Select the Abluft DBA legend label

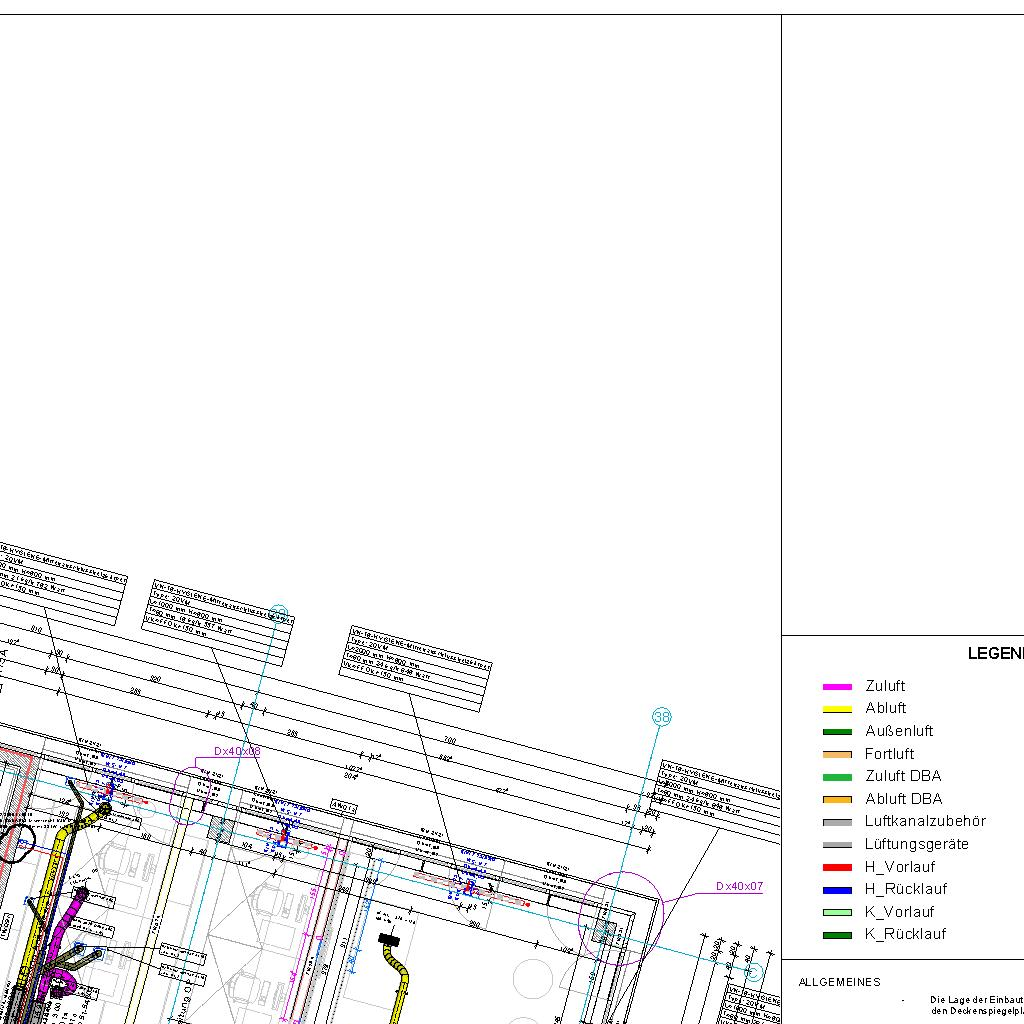coord(903,799)
